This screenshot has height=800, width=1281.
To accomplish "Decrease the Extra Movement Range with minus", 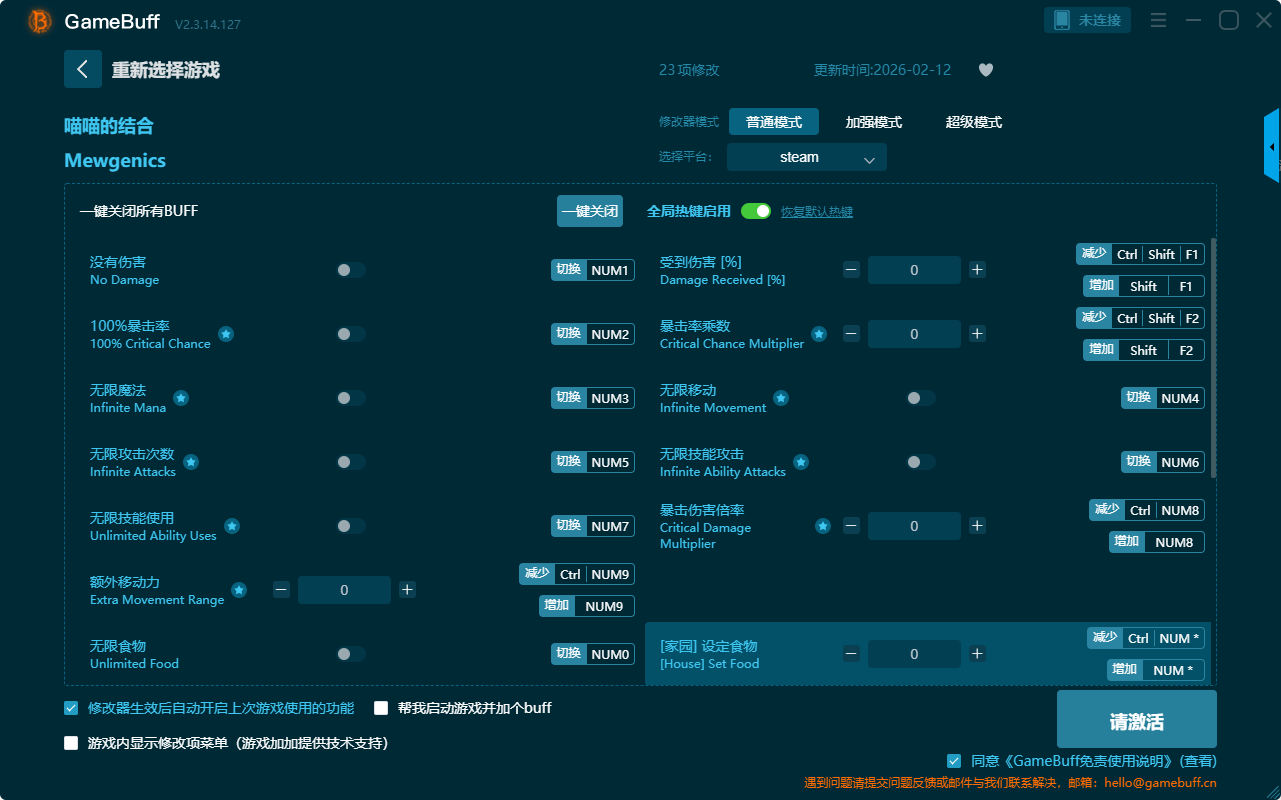I will click(x=281, y=590).
